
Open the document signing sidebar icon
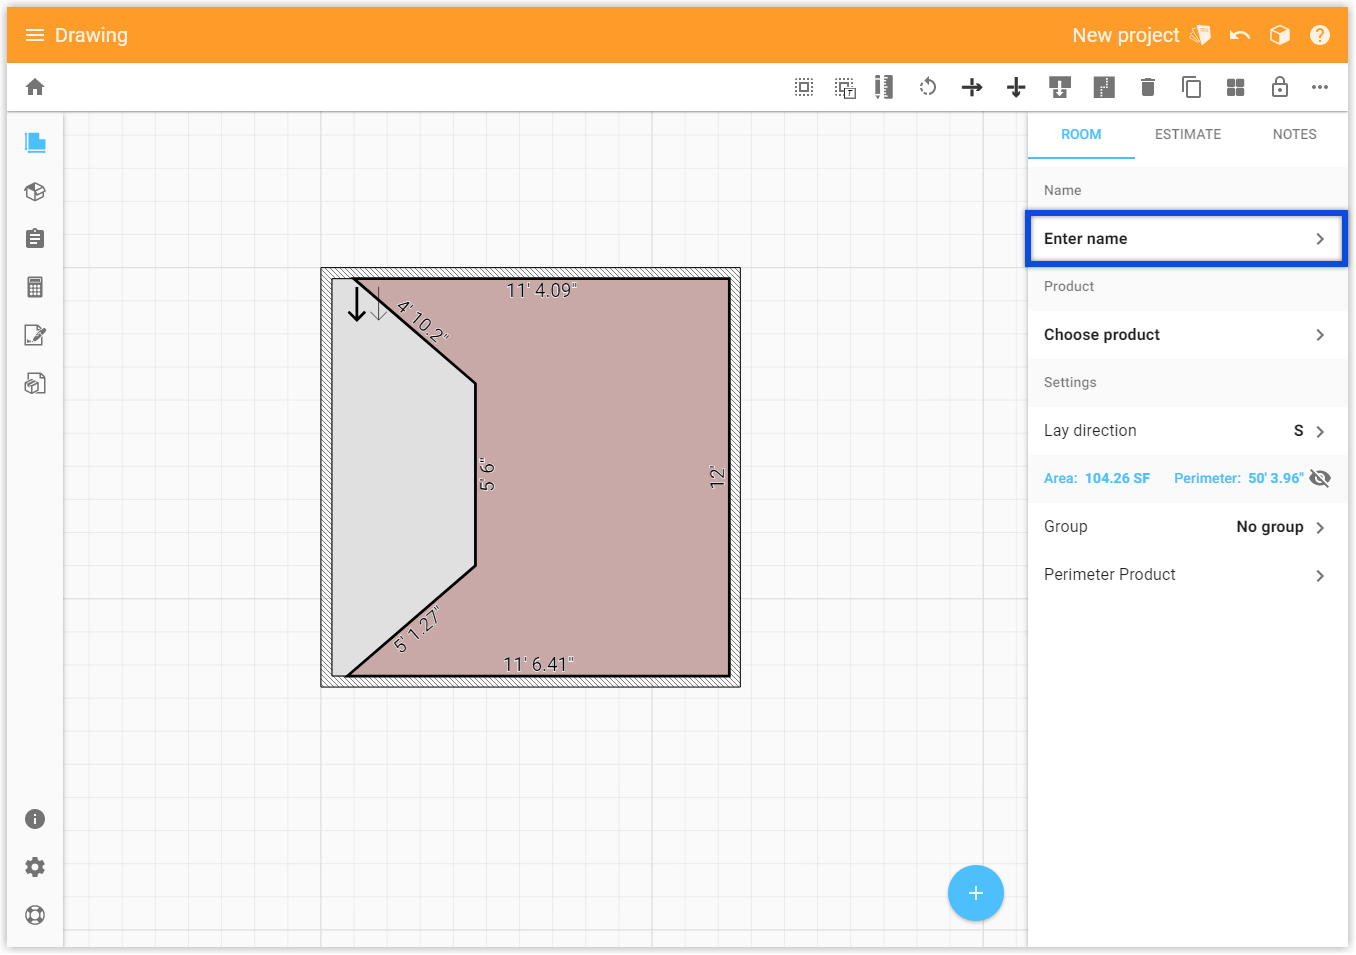(35, 335)
